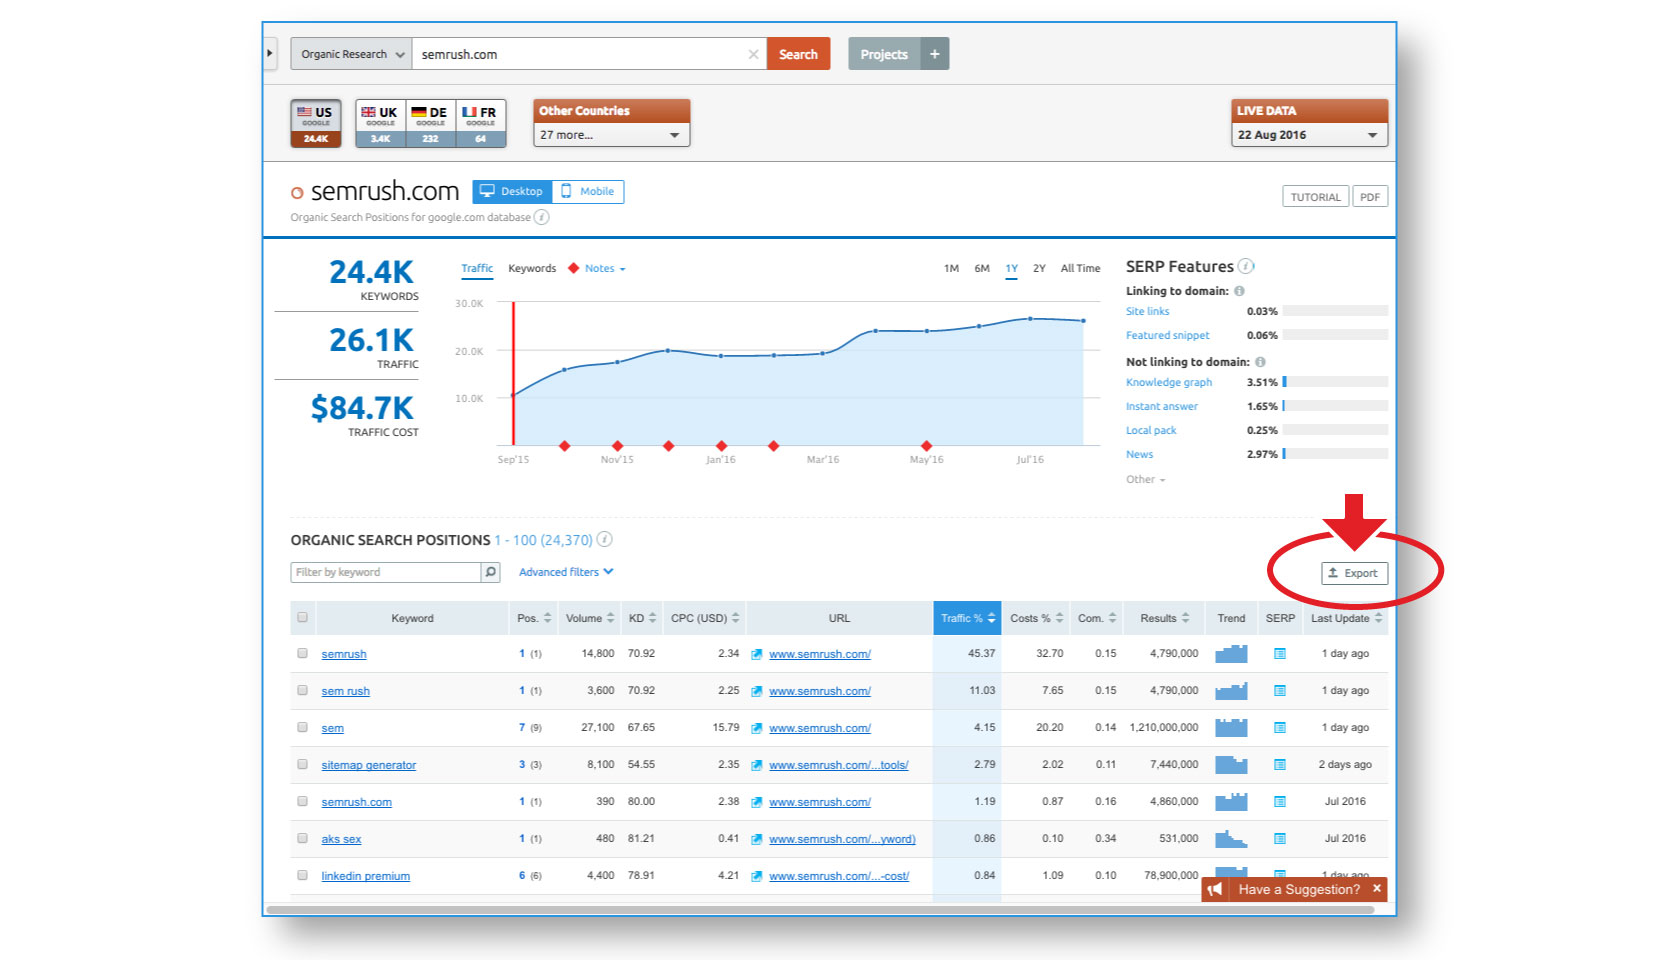Open external link icon for semrush row
Screen dimensions: 1680x960
tap(757, 654)
